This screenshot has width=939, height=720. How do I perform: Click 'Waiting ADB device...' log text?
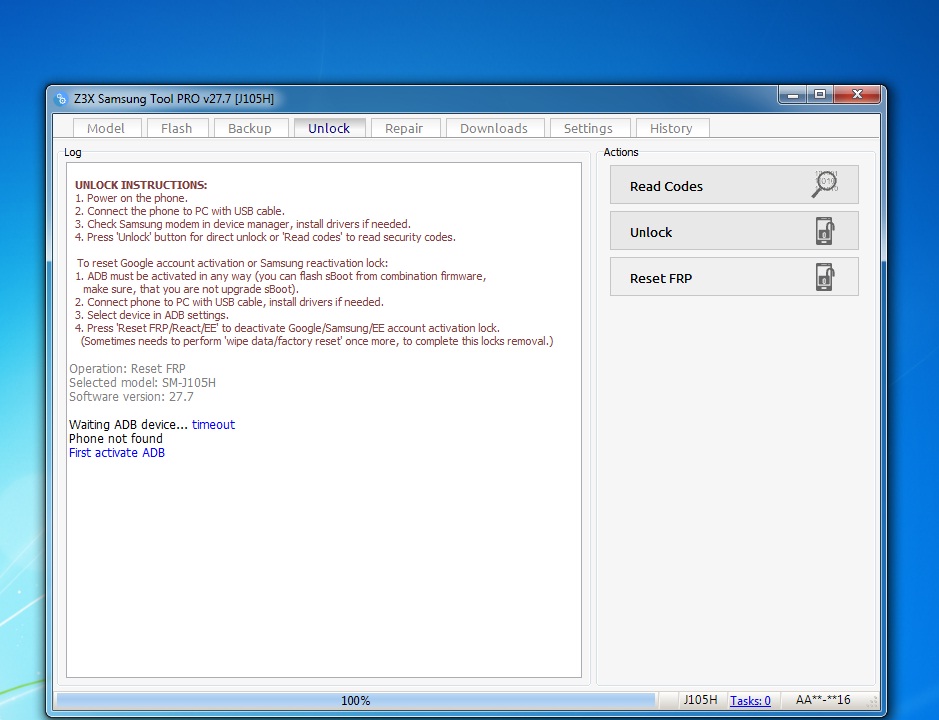coord(129,425)
